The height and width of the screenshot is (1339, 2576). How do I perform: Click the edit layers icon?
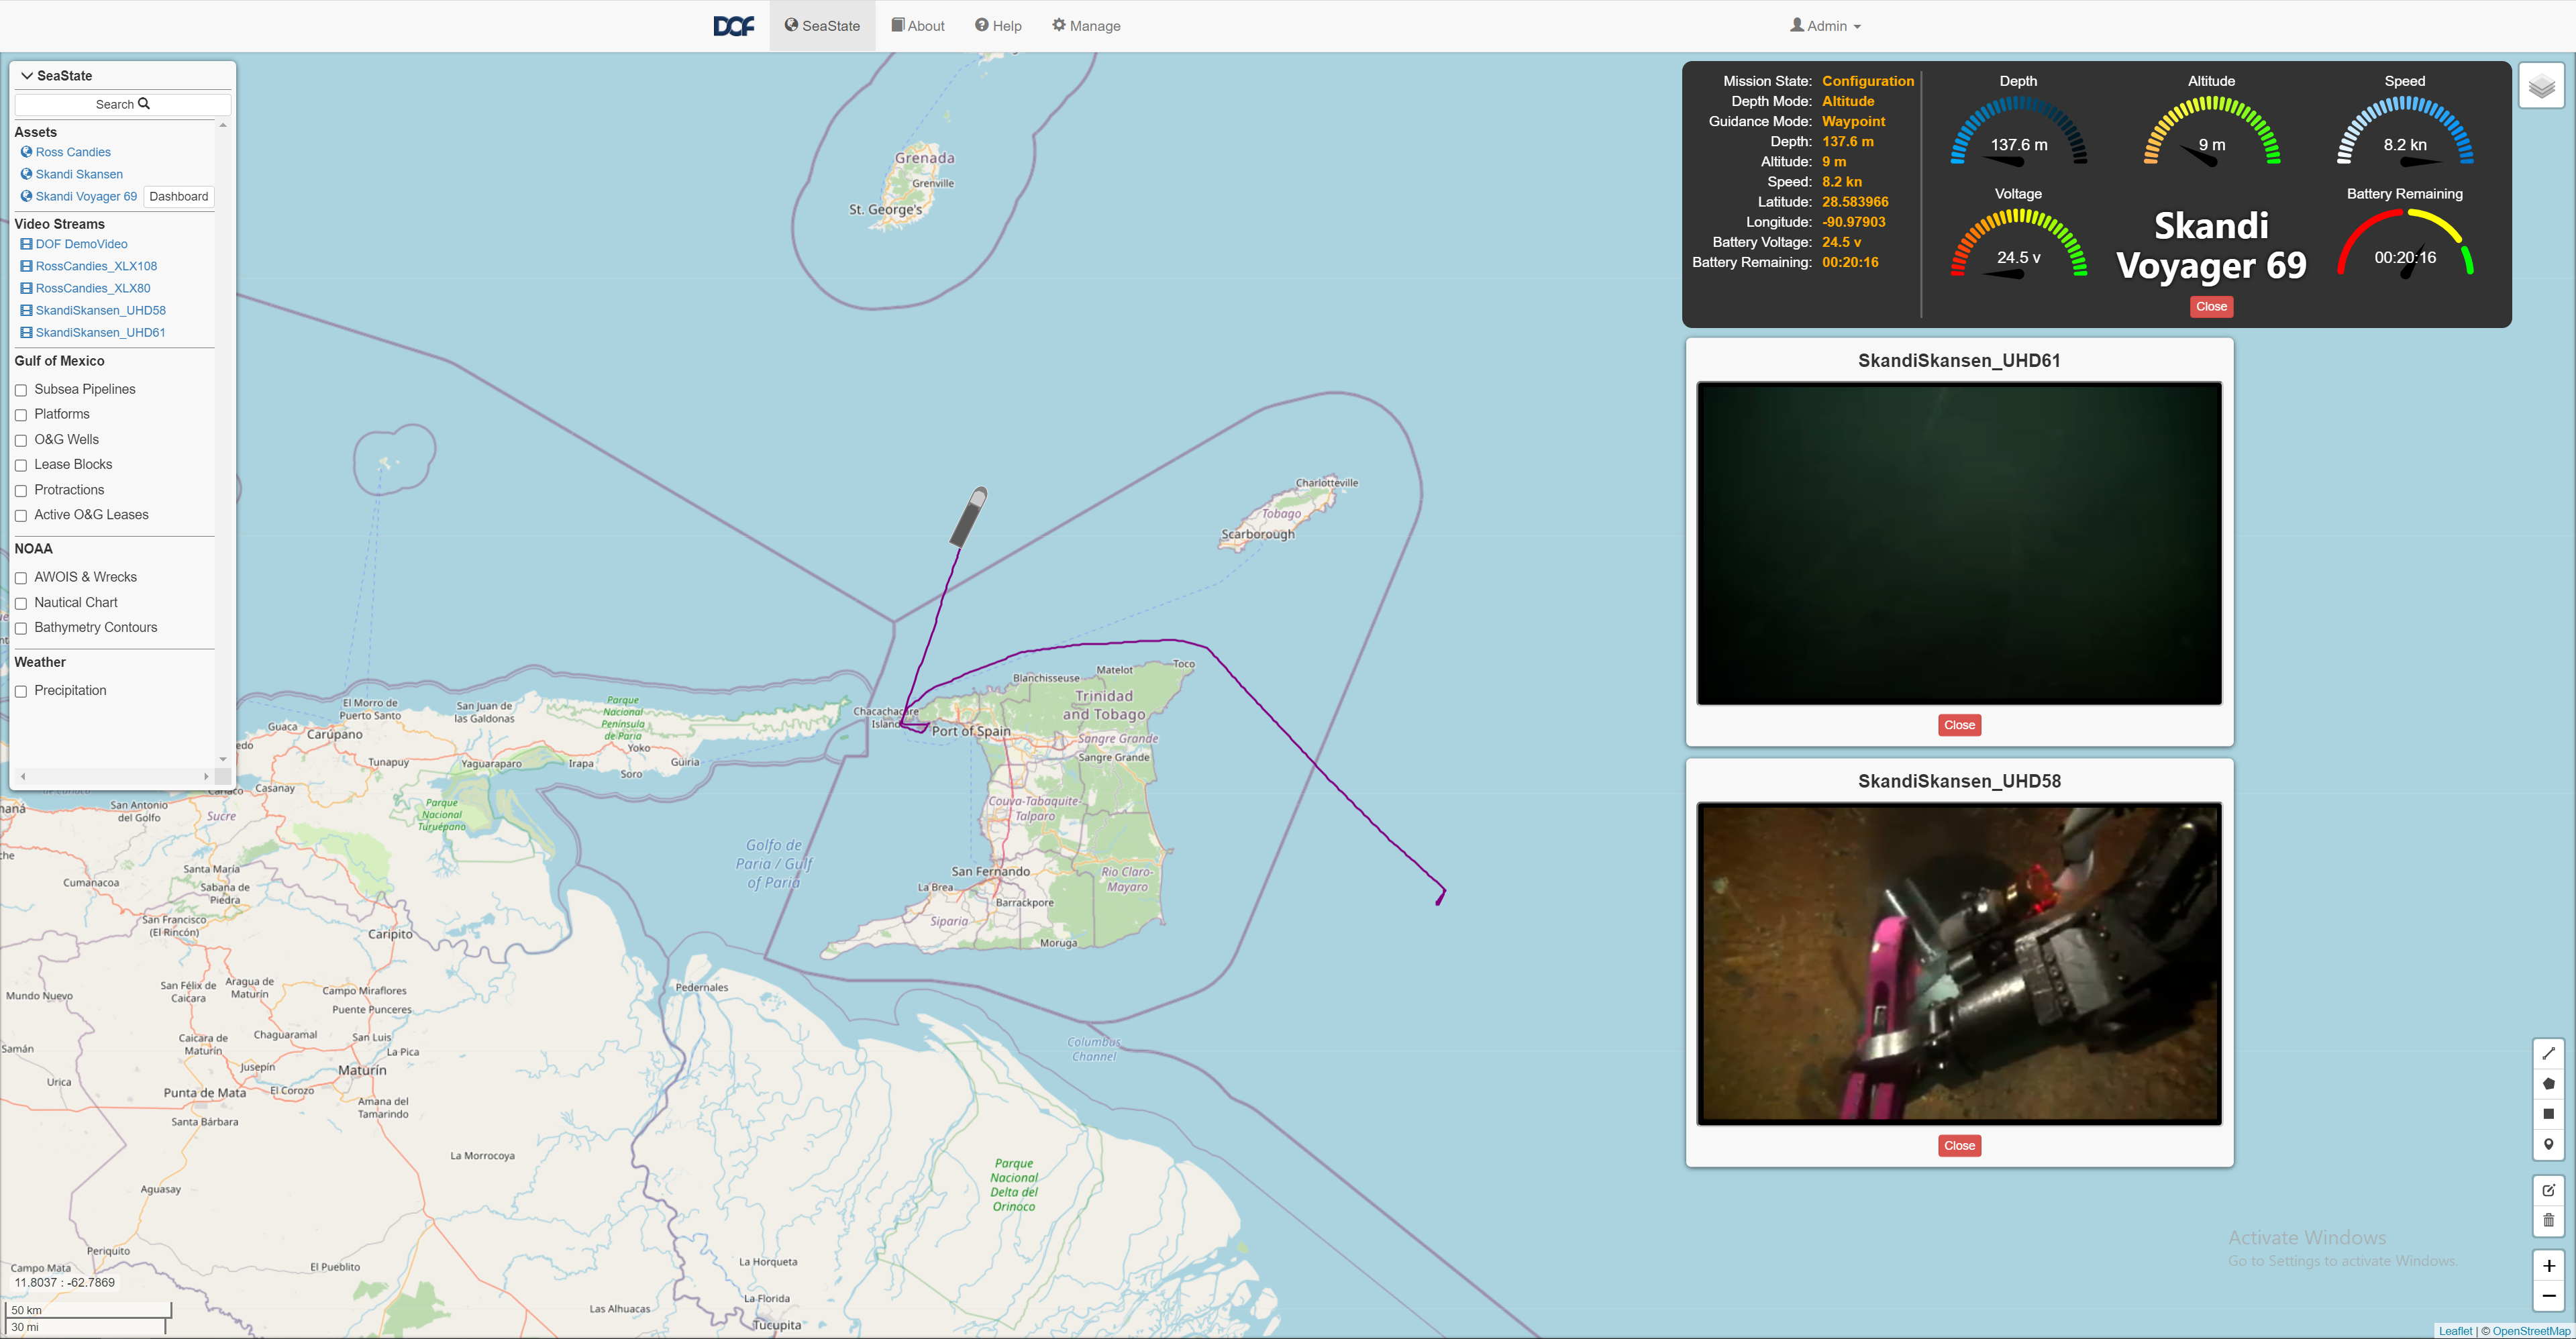[2548, 1190]
